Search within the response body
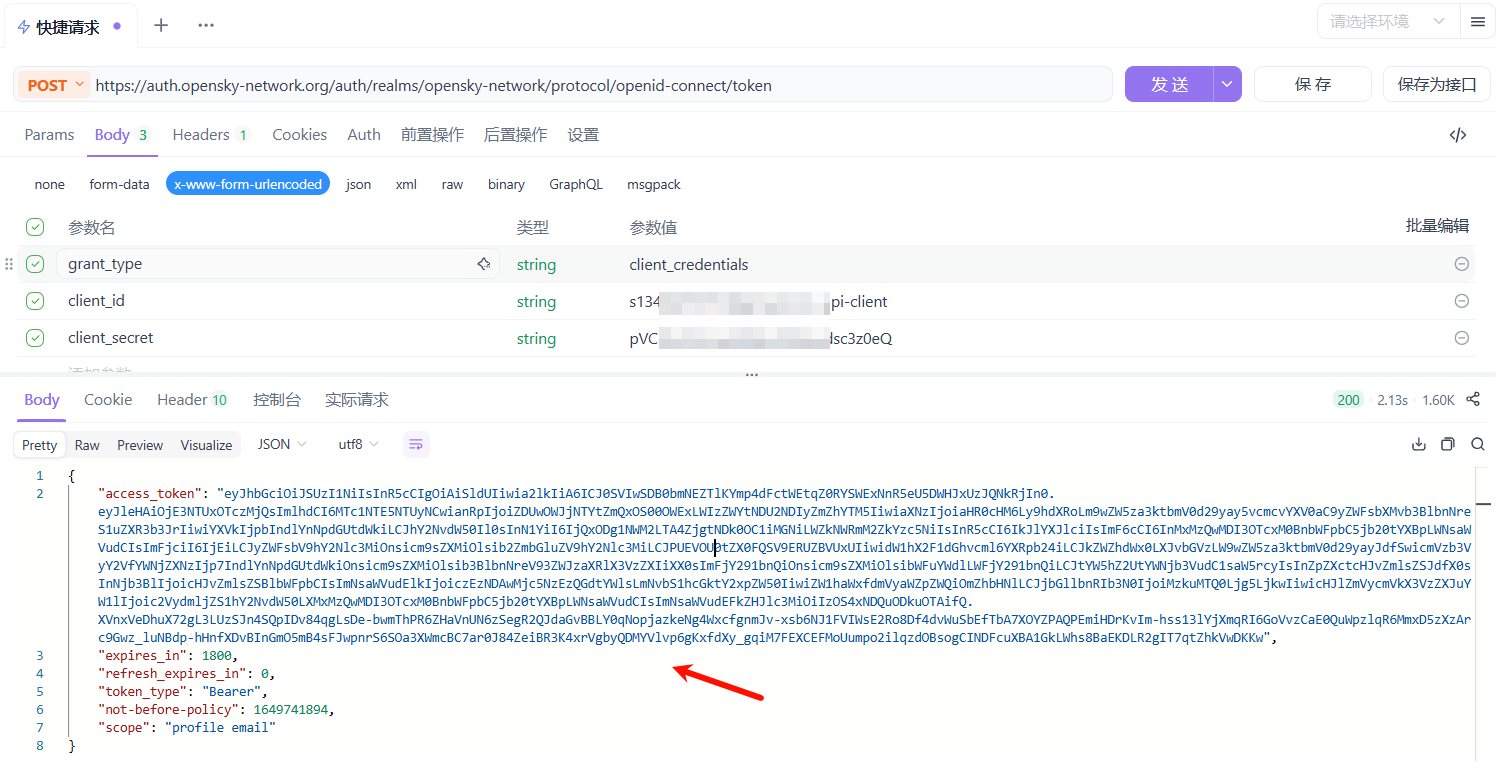 click(1478, 443)
